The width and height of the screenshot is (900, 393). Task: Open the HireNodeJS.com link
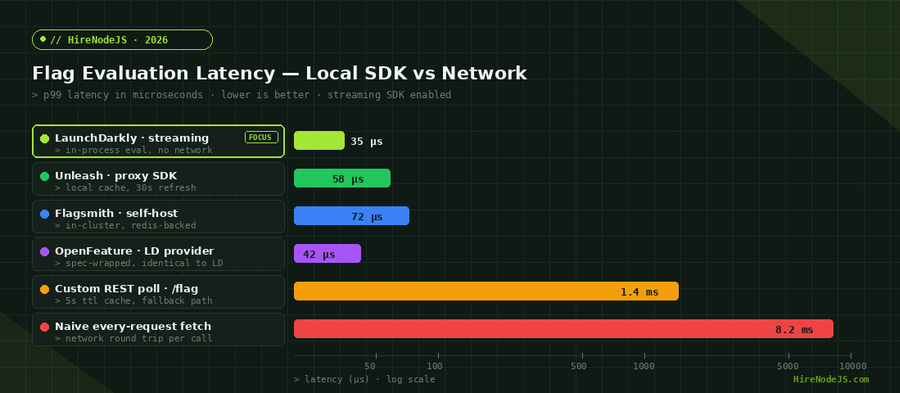pos(831,379)
